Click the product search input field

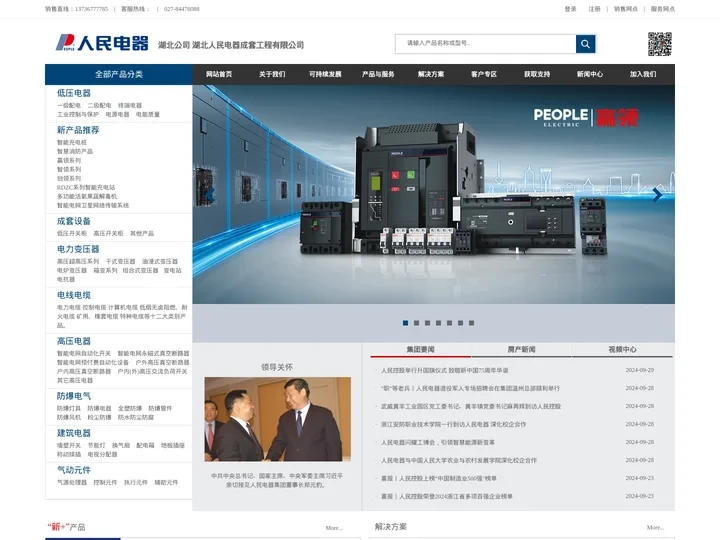pos(486,44)
